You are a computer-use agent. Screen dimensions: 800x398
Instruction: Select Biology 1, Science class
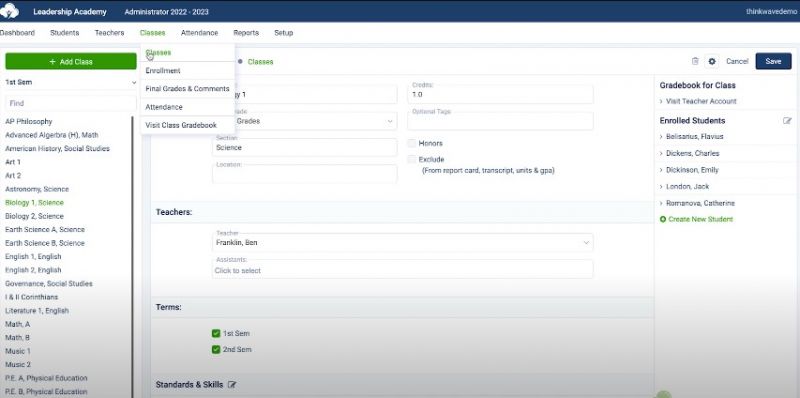(34, 203)
